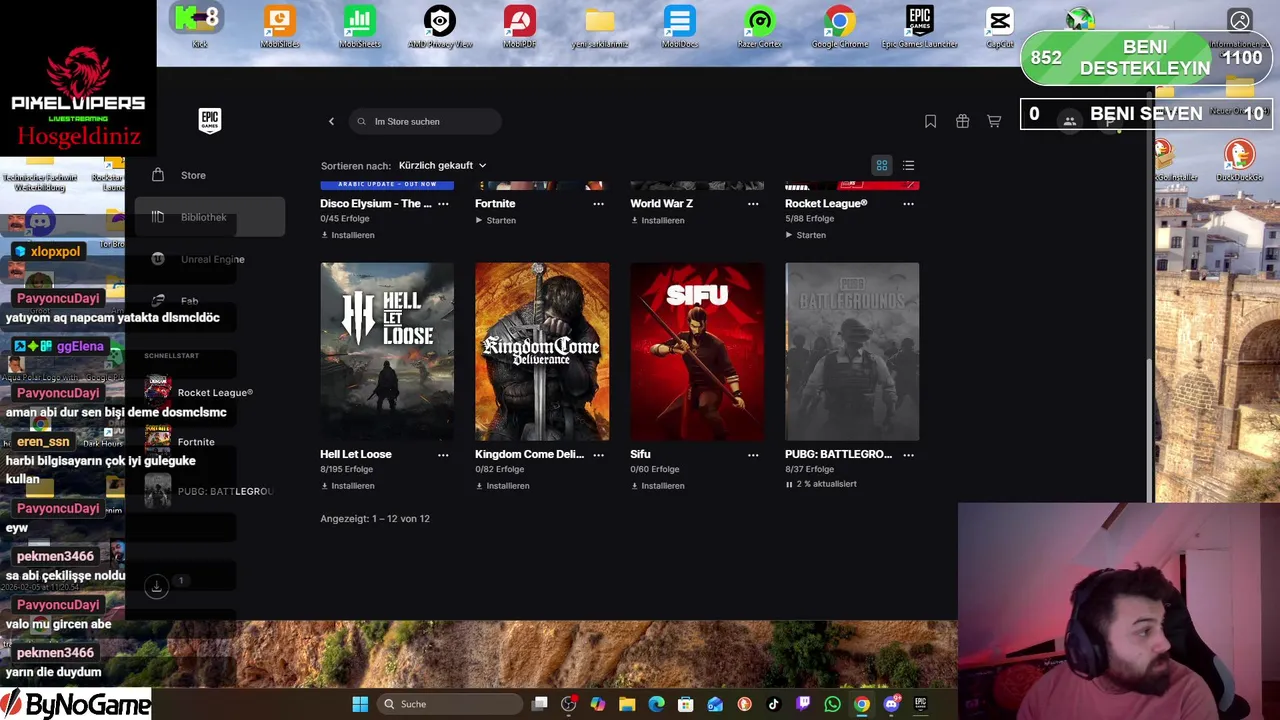Install Hell Let Loose via Installieren
The height and width of the screenshot is (720, 1280).
coord(347,486)
